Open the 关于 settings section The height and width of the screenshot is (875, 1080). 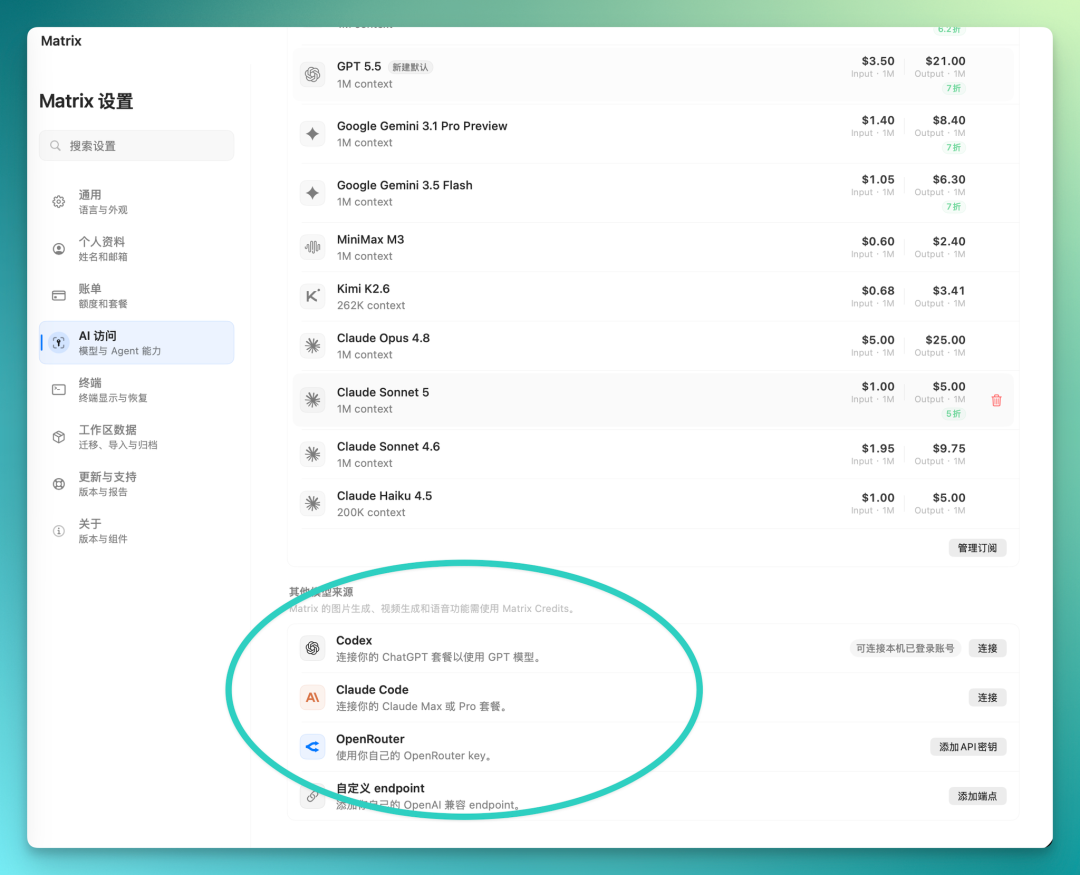(136, 531)
